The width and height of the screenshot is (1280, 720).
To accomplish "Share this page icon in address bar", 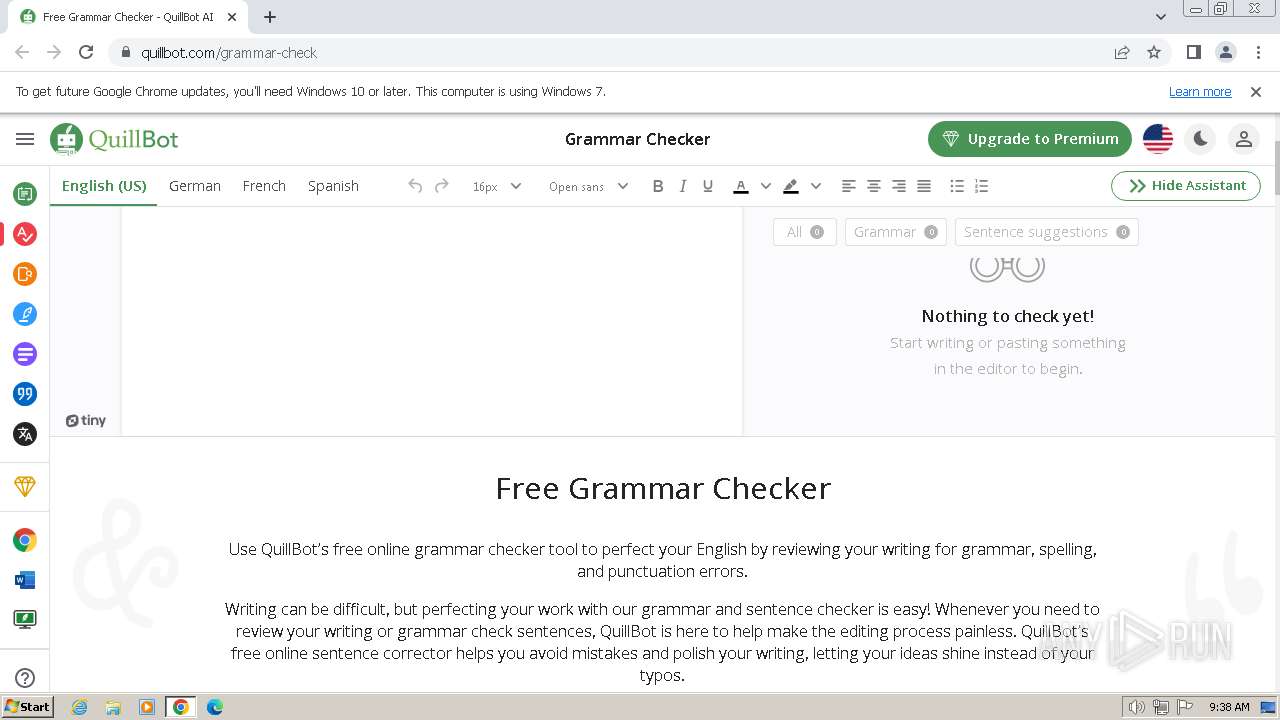I will click(x=1122, y=53).
